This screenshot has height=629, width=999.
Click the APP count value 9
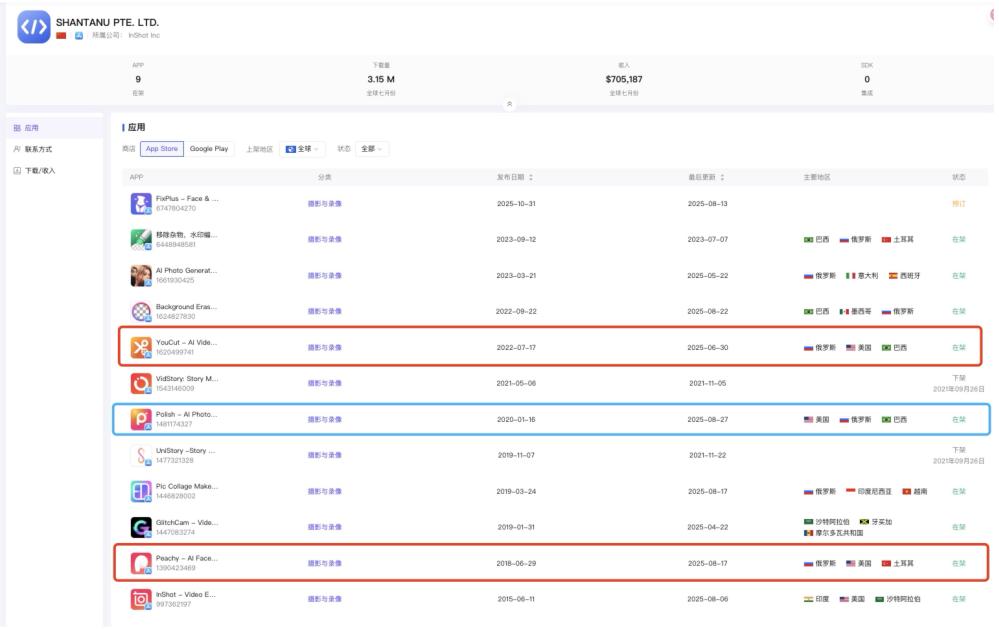point(138,79)
